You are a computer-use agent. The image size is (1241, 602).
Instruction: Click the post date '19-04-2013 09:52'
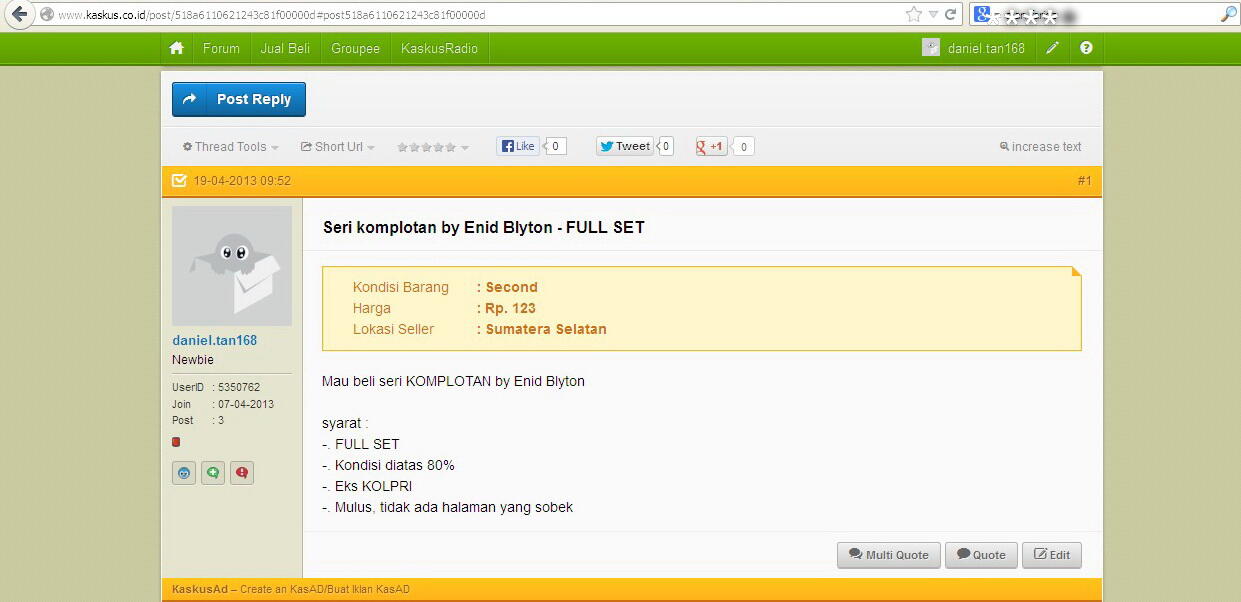click(x=242, y=181)
